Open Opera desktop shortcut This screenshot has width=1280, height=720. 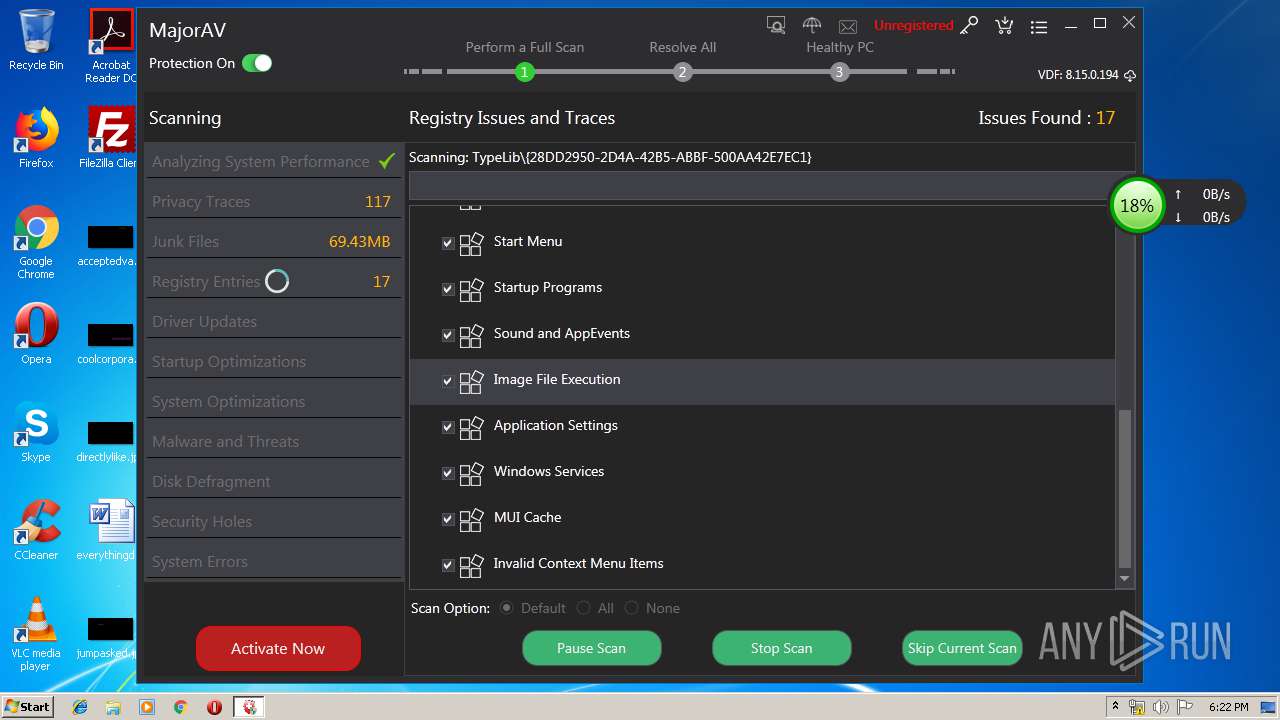click(x=36, y=333)
